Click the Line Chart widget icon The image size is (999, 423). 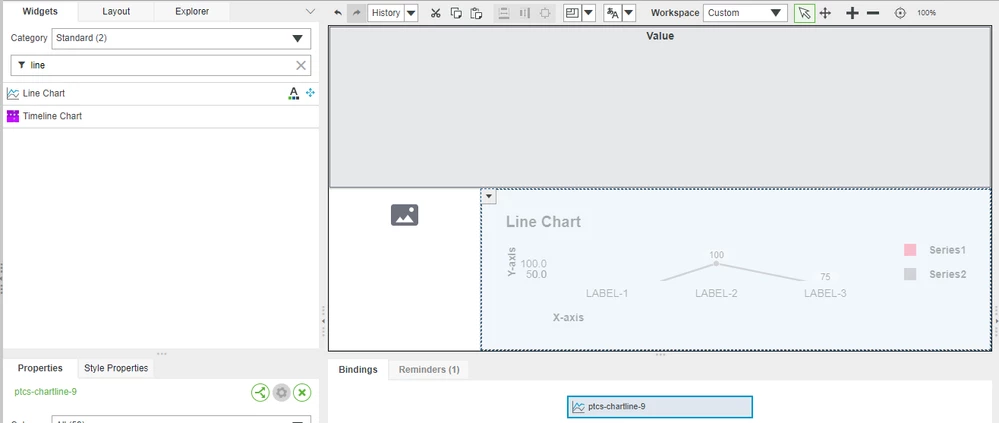coord(13,94)
